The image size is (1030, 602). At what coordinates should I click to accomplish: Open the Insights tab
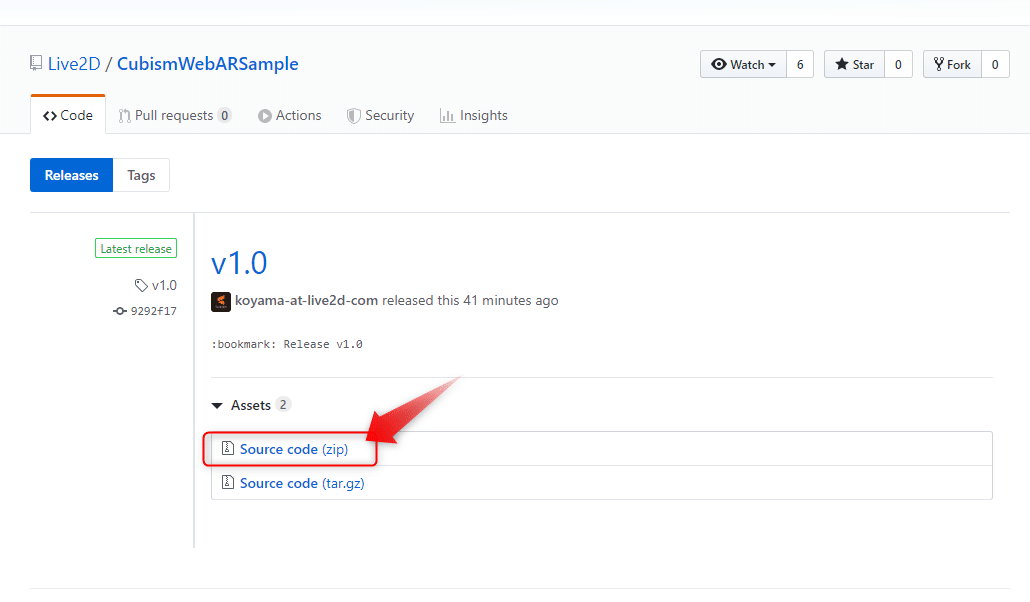pos(474,116)
